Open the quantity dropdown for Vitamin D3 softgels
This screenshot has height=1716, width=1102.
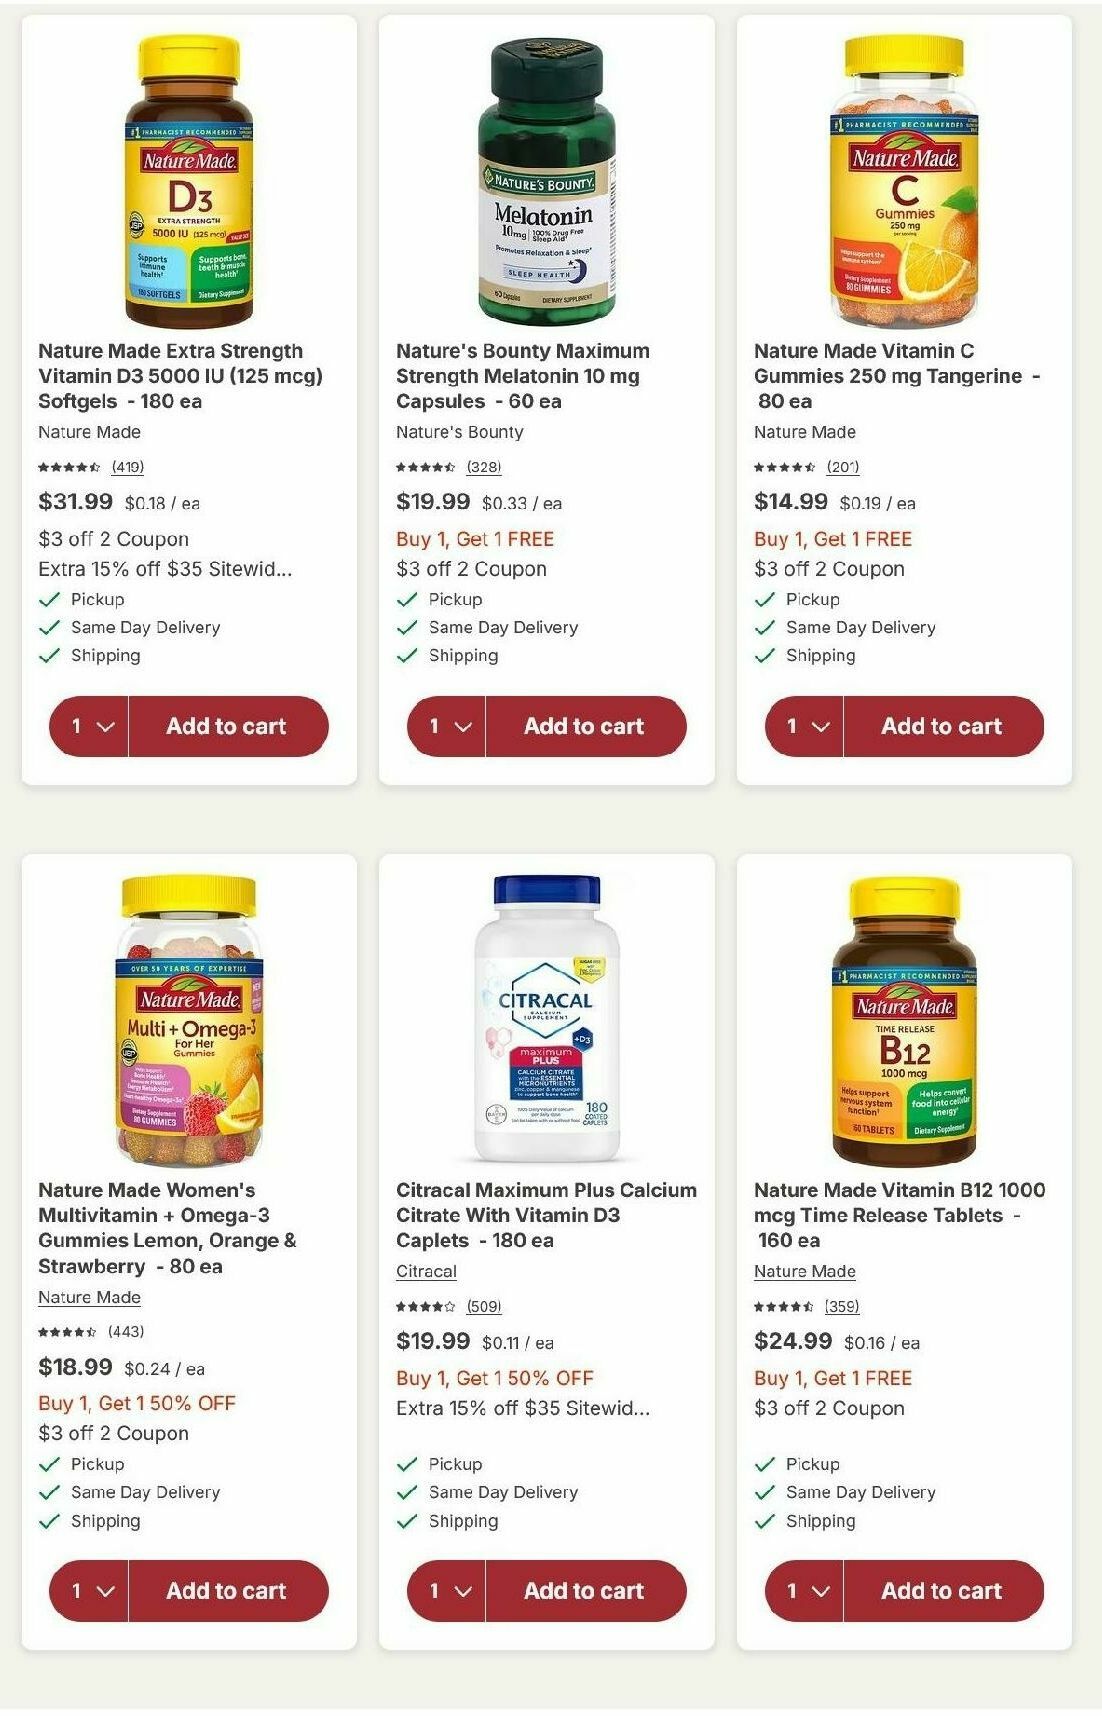click(x=87, y=726)
